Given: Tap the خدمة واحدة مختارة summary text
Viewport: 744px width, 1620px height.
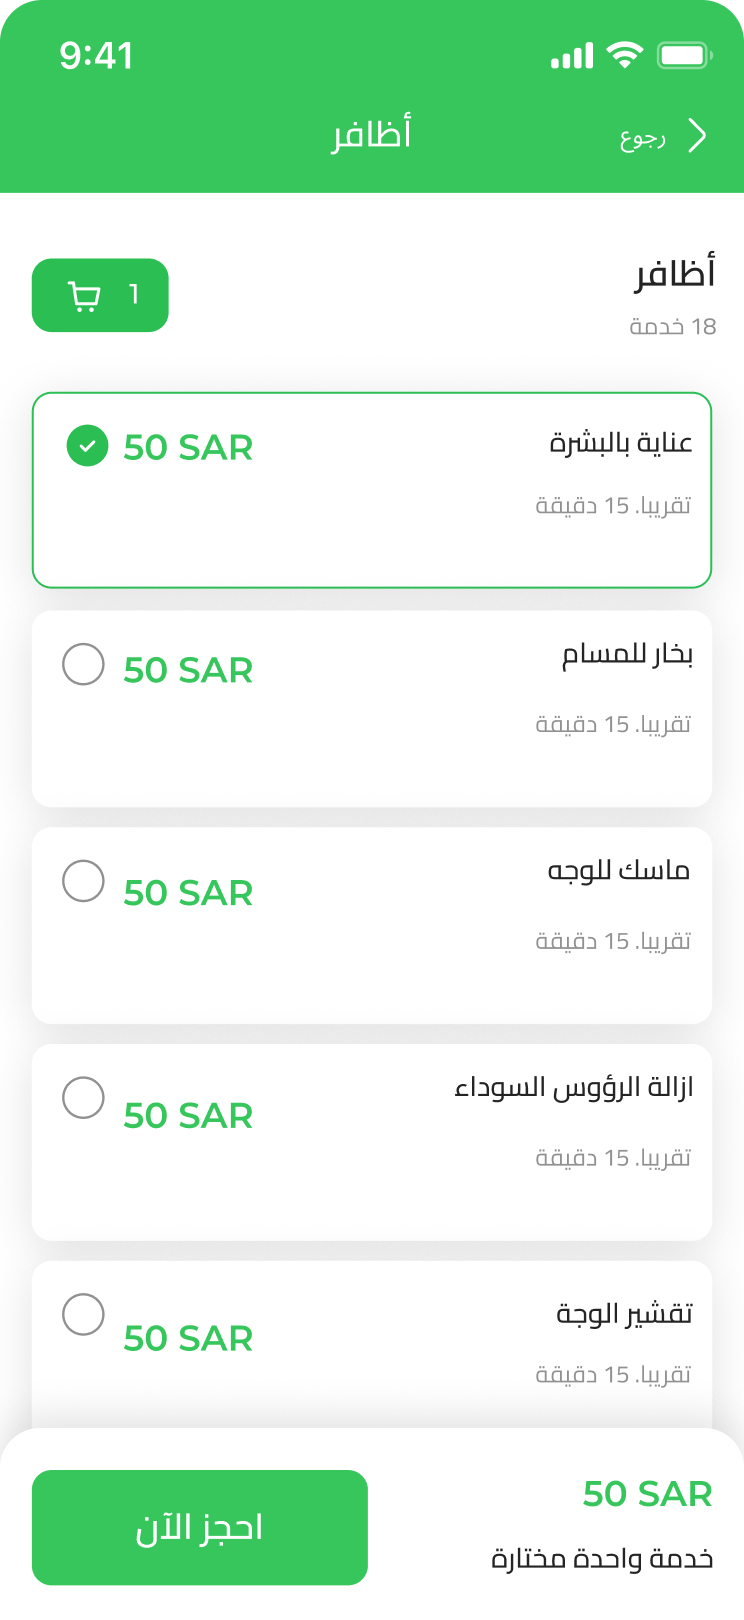Looking at the screenshot, I should pos(602,1558).
